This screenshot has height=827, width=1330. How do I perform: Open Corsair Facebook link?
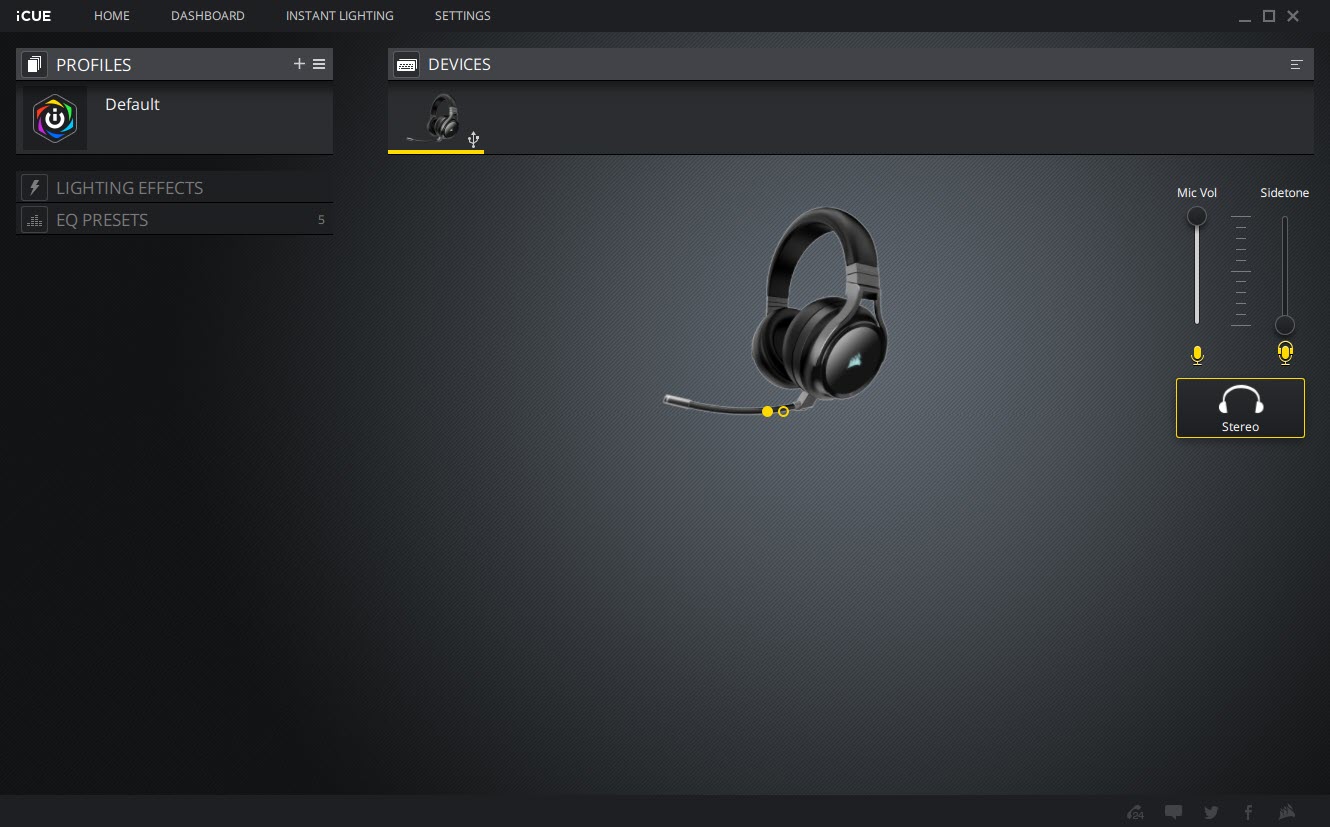[x=1248, y=812]
